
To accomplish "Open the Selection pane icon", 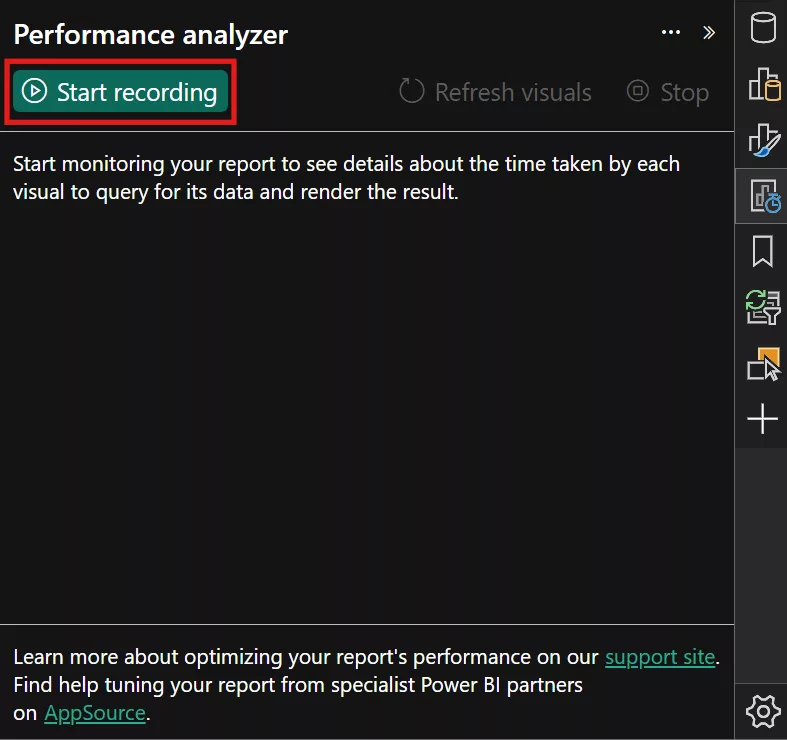I will [x=763, y=363].
